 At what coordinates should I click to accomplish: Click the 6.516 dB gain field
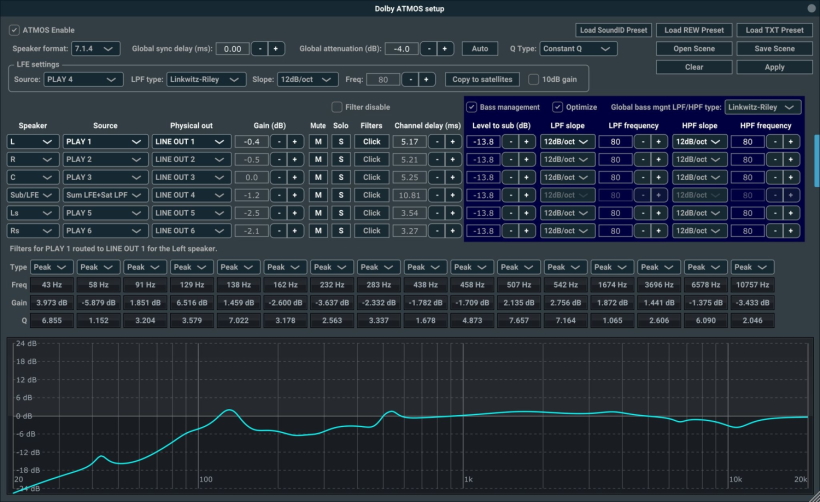tap(191, 303)
